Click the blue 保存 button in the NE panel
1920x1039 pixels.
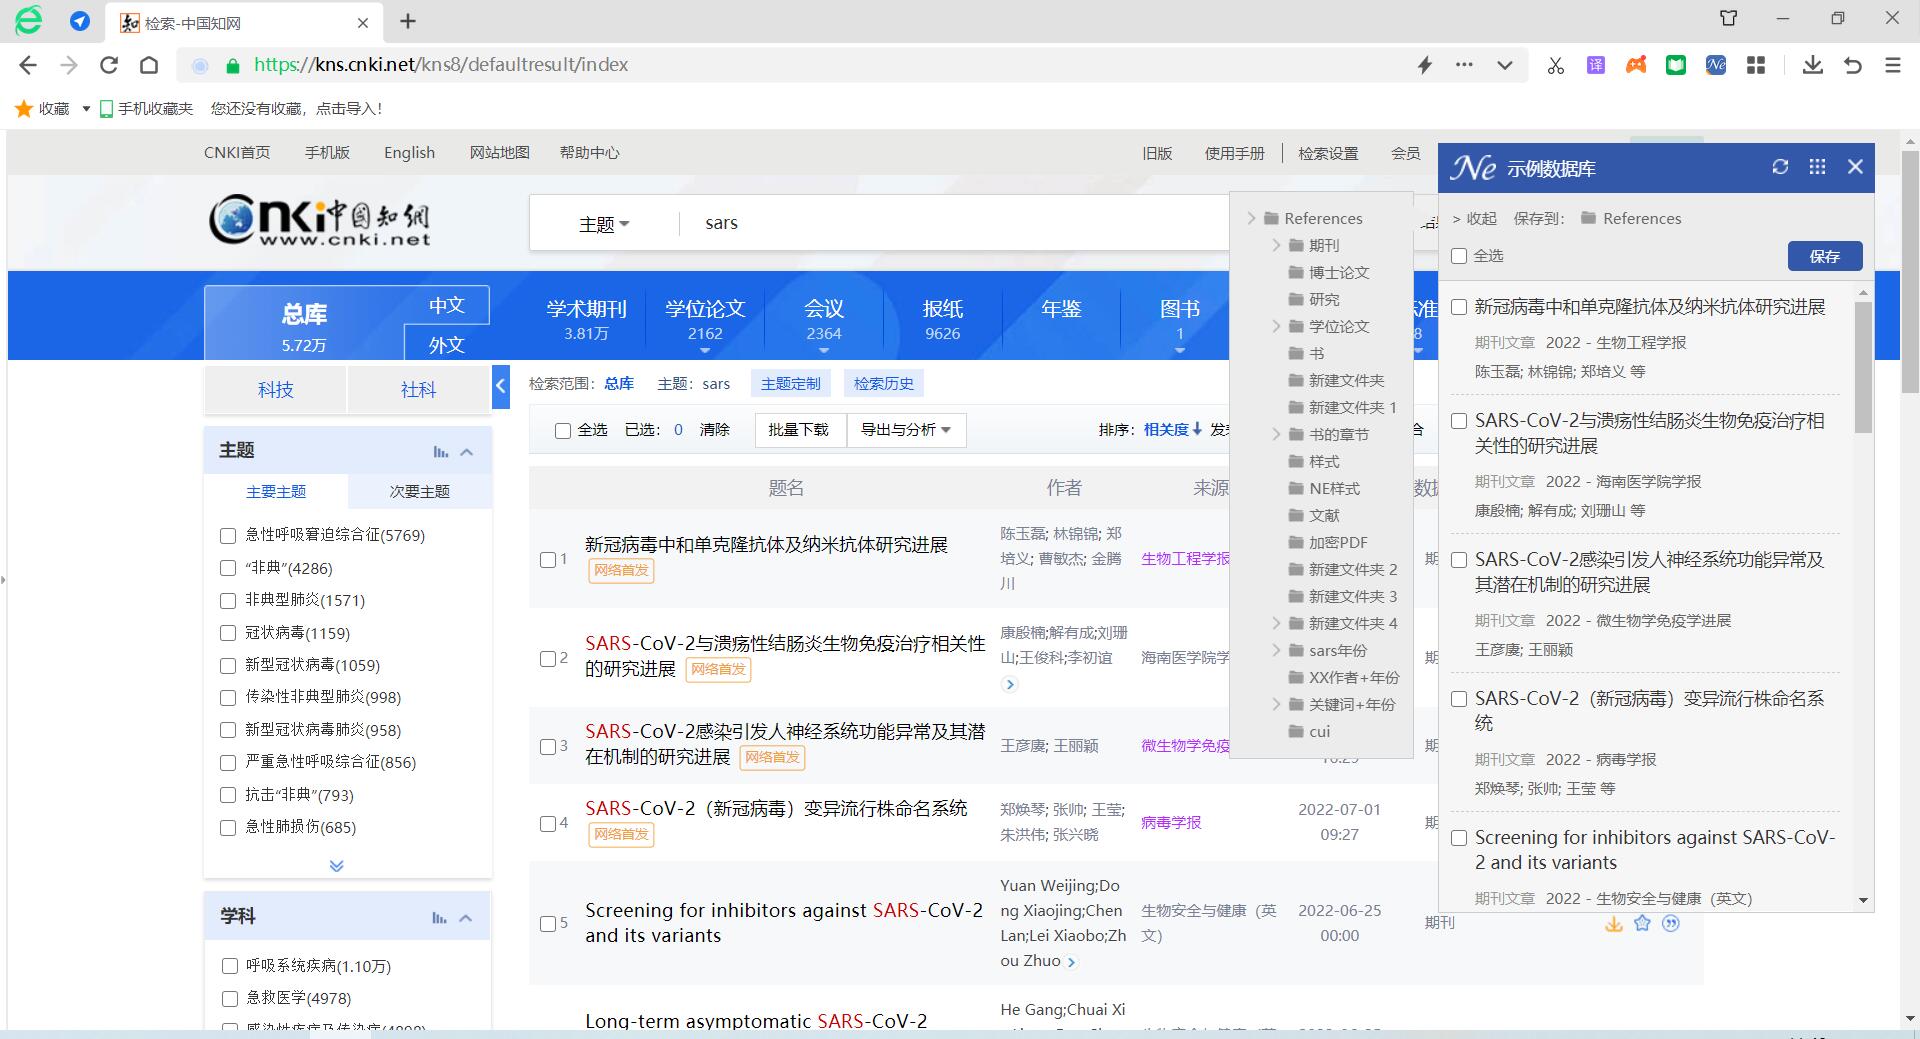point(1825,256)
